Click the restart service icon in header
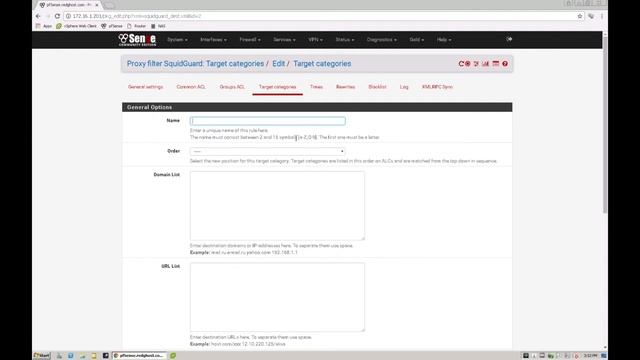Image resolution: width=640 pixels, height=360 pixels. [x=461, y=64]
